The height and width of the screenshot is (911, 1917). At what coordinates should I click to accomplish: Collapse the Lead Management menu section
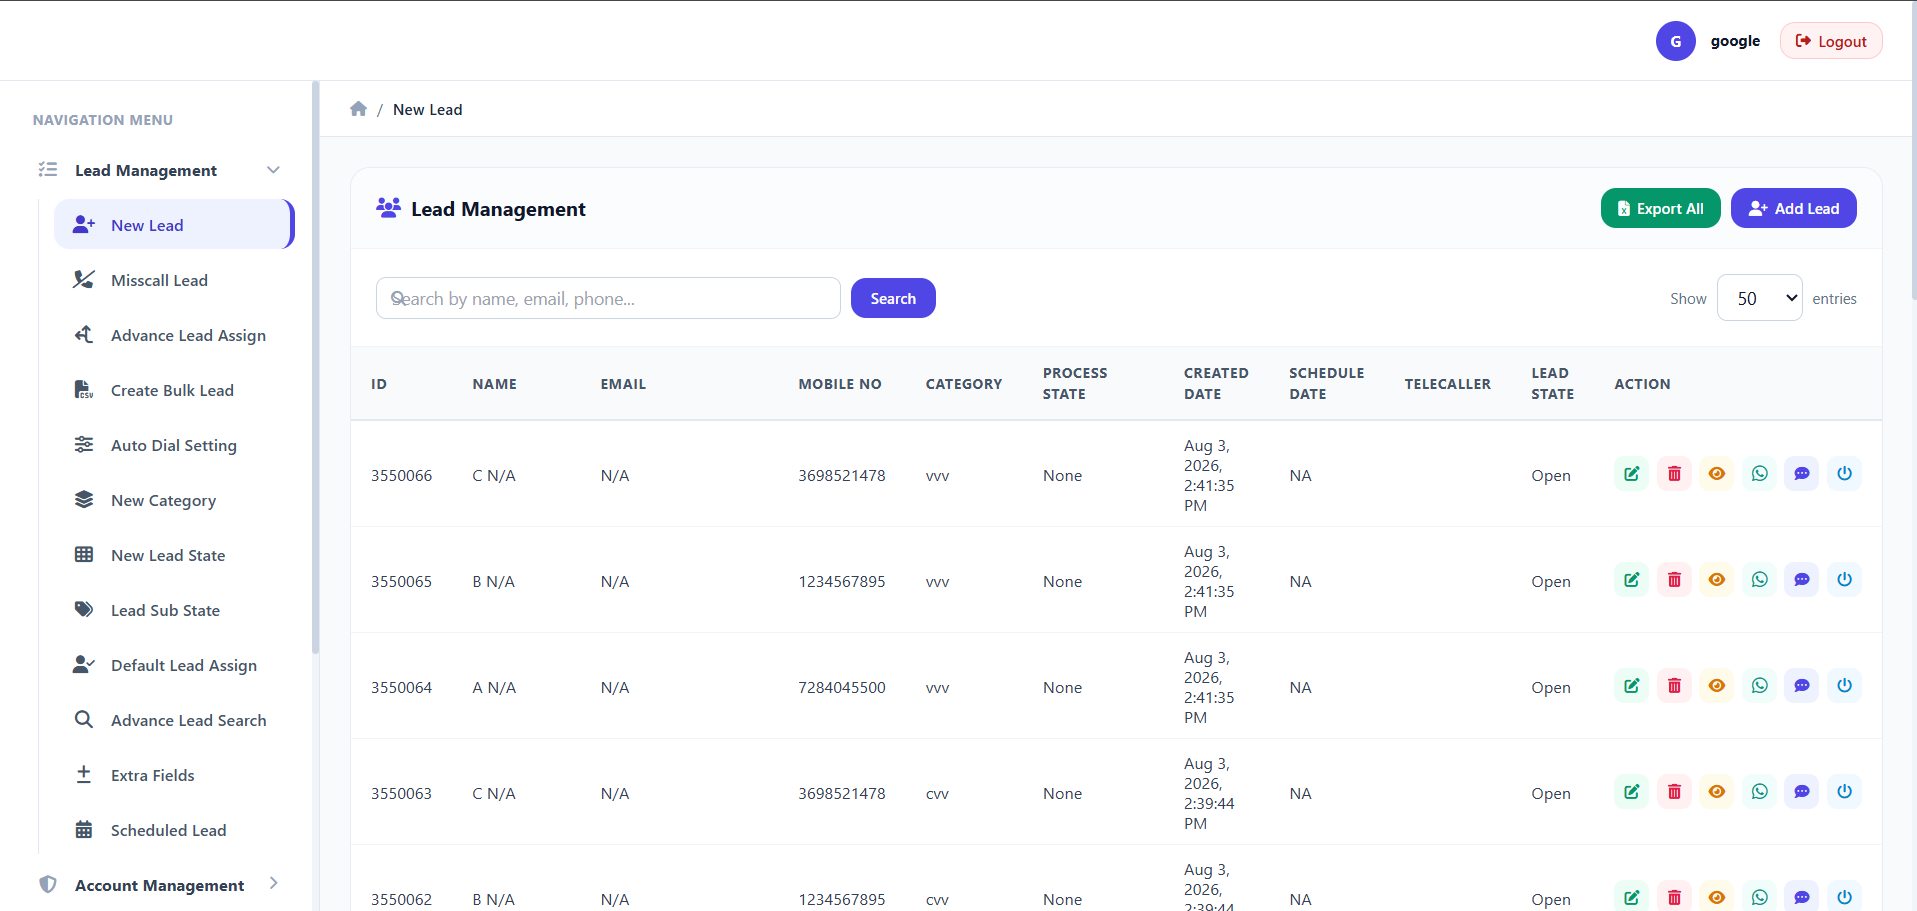pos(160,170)
